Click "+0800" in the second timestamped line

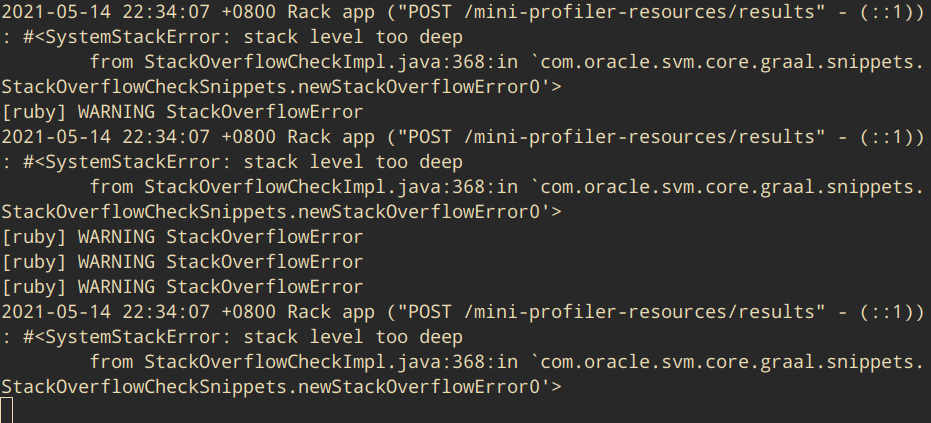click(x=249, y=137)
